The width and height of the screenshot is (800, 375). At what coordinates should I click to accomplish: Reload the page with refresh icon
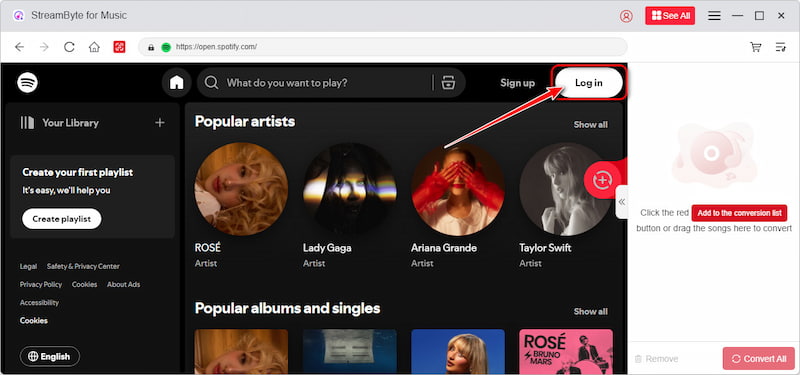[x=69, y=47]
